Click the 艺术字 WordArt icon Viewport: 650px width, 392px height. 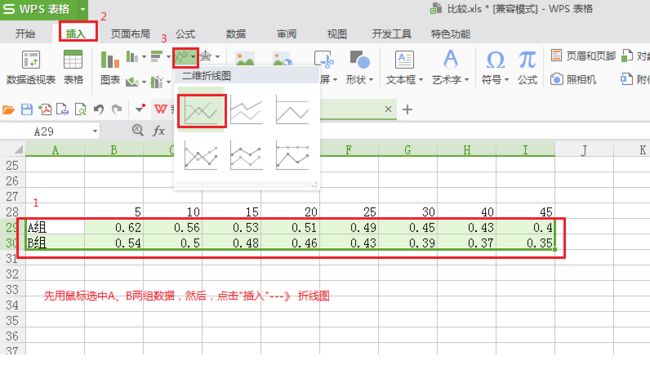click(x=451, y=59)
